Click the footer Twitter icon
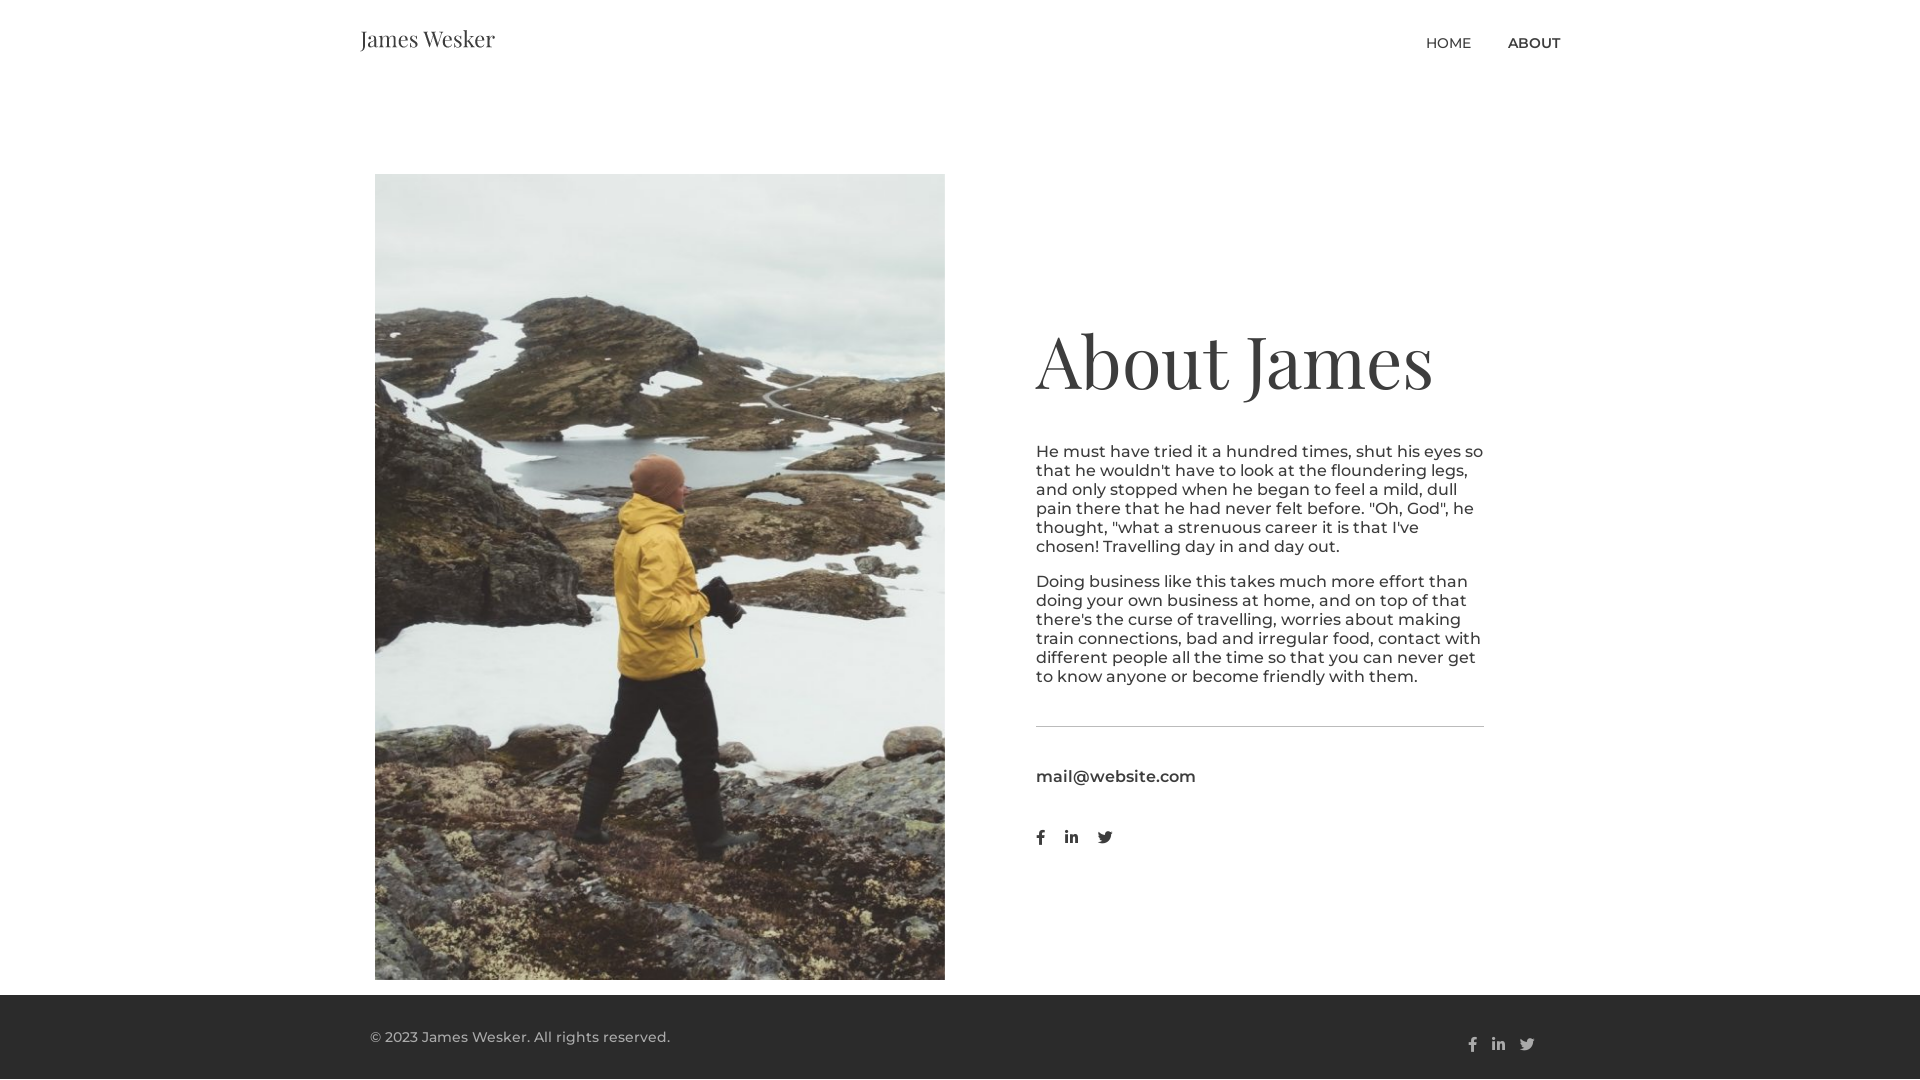Screen dimensions: 1920x1080 click(x=1527, y=1045)
